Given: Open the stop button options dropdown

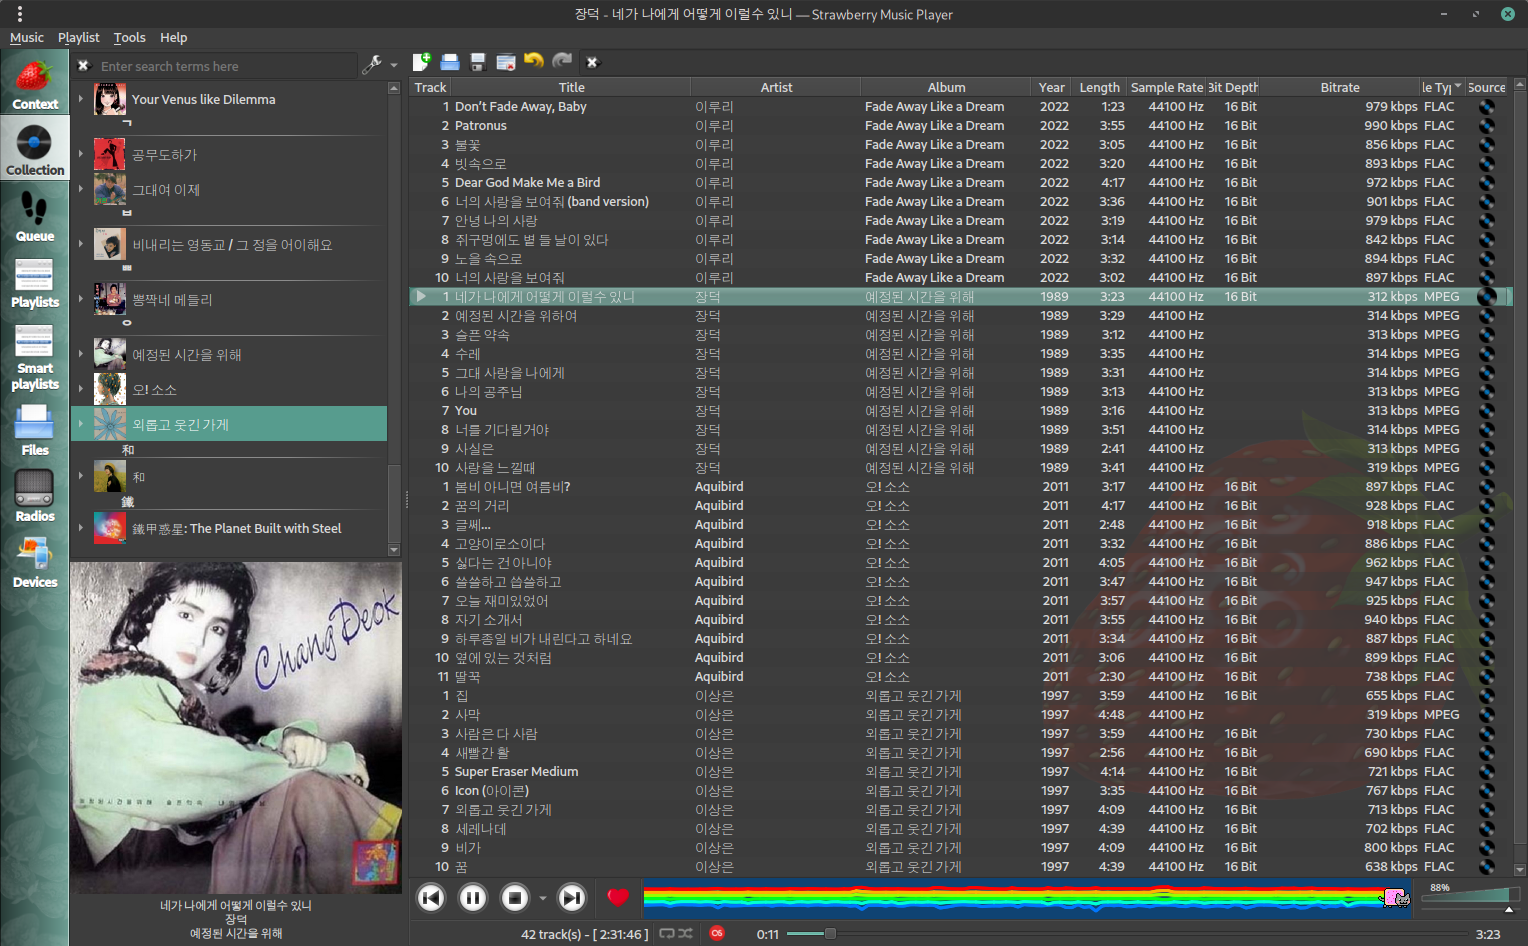Looking at the screenshot, I should click(x=543, y=898).
